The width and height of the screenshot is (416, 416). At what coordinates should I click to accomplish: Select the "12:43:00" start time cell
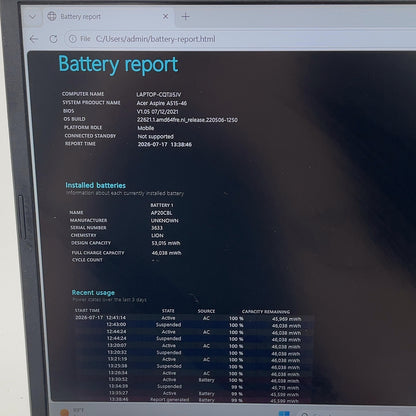coord(116,324)
